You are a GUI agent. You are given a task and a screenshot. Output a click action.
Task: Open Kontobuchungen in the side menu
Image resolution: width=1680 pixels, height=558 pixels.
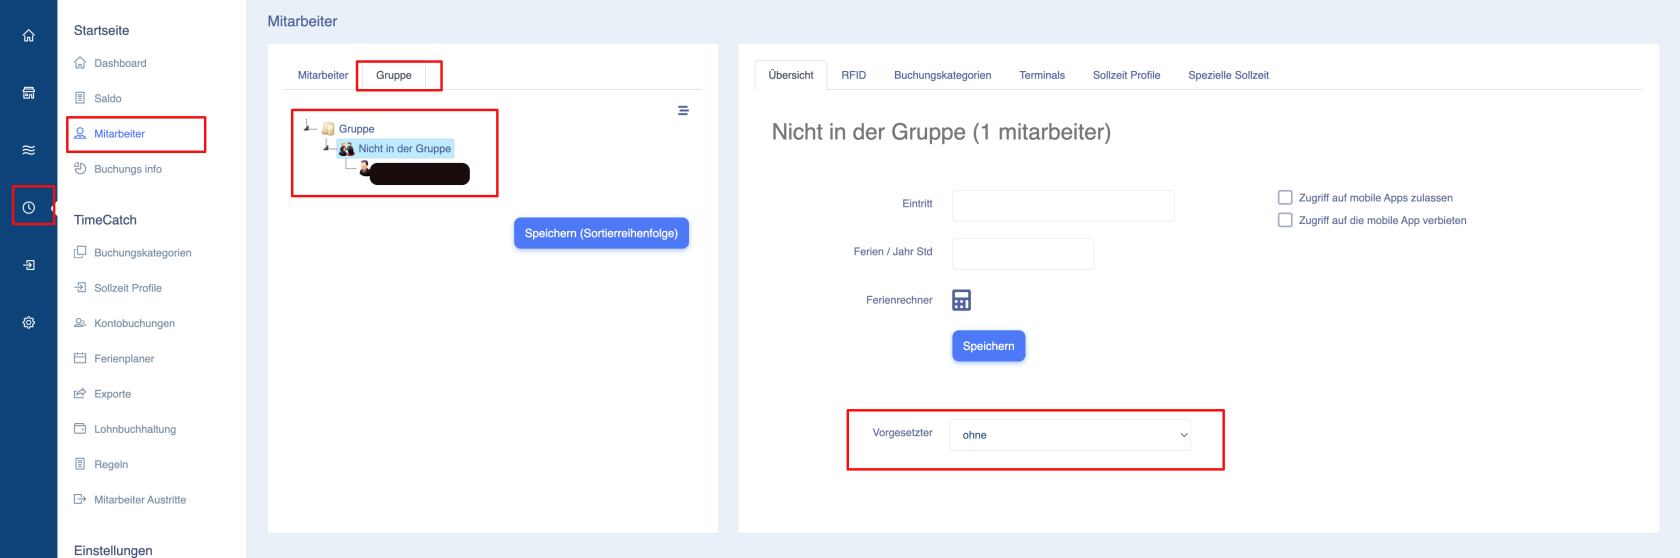point(134,323)
